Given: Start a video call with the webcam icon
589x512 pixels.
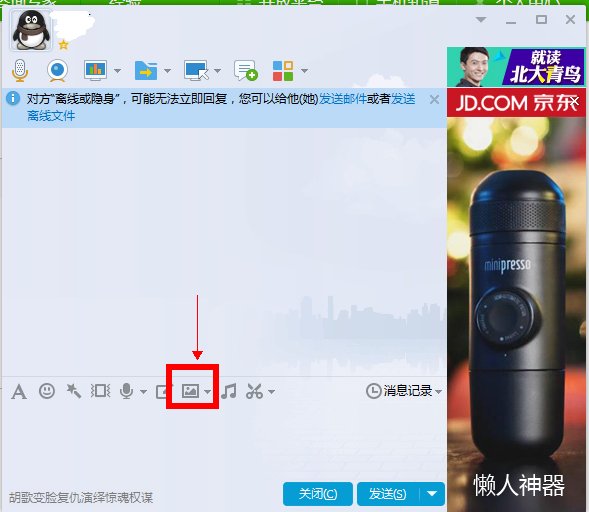Looking at the screenshot, I should tap(57, 70).
